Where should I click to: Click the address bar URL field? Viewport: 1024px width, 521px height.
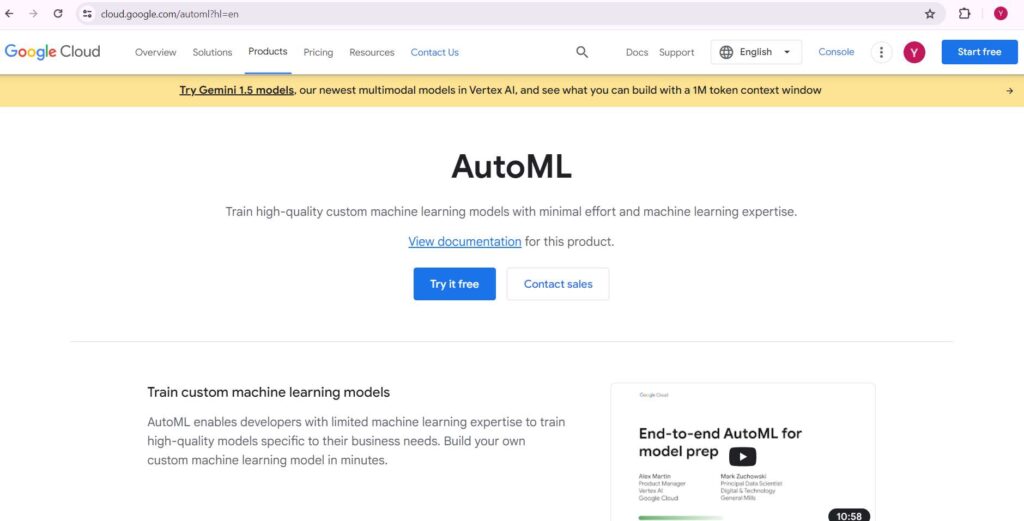pos(509,14)
